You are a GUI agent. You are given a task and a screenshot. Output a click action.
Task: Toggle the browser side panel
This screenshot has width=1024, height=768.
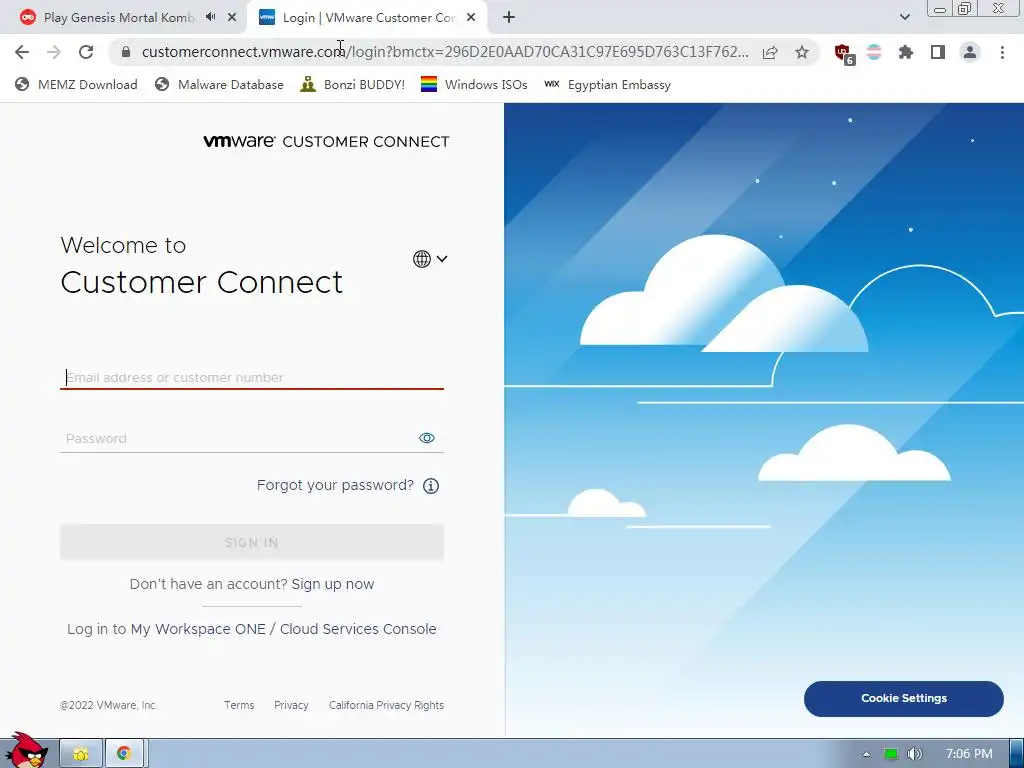[938, 52]
